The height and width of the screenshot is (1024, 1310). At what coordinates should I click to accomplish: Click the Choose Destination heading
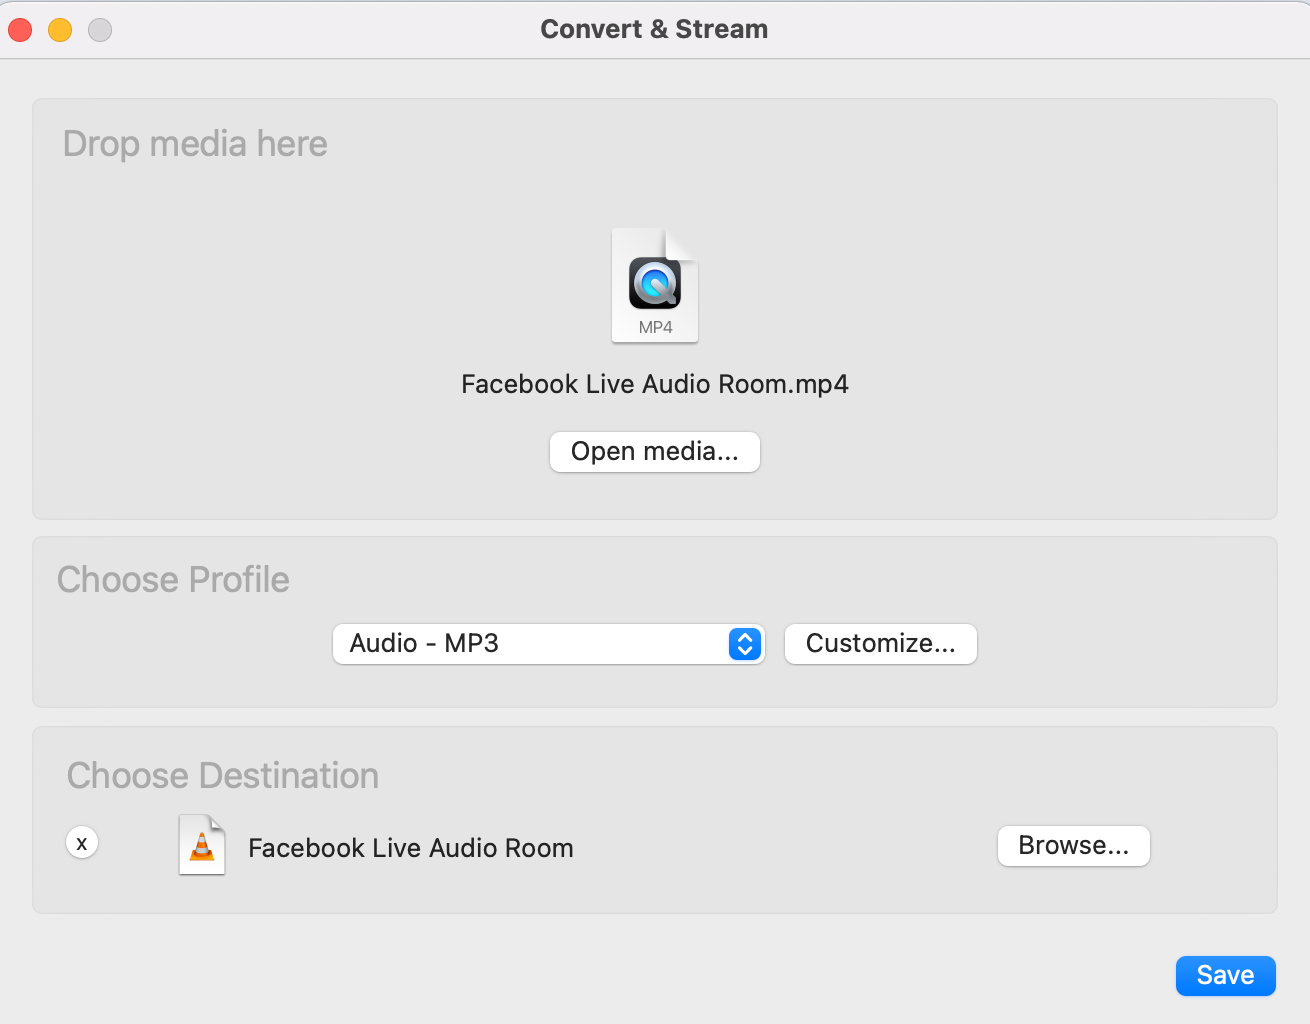(223, 776)
